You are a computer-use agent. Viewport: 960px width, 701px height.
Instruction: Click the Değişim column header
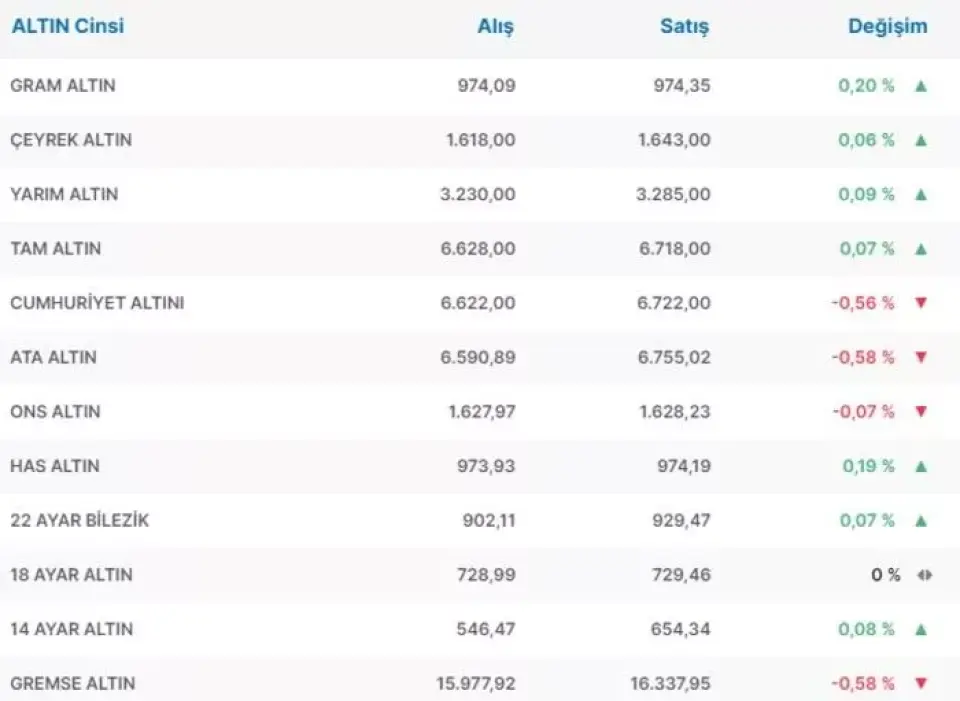tap(887, 27)
